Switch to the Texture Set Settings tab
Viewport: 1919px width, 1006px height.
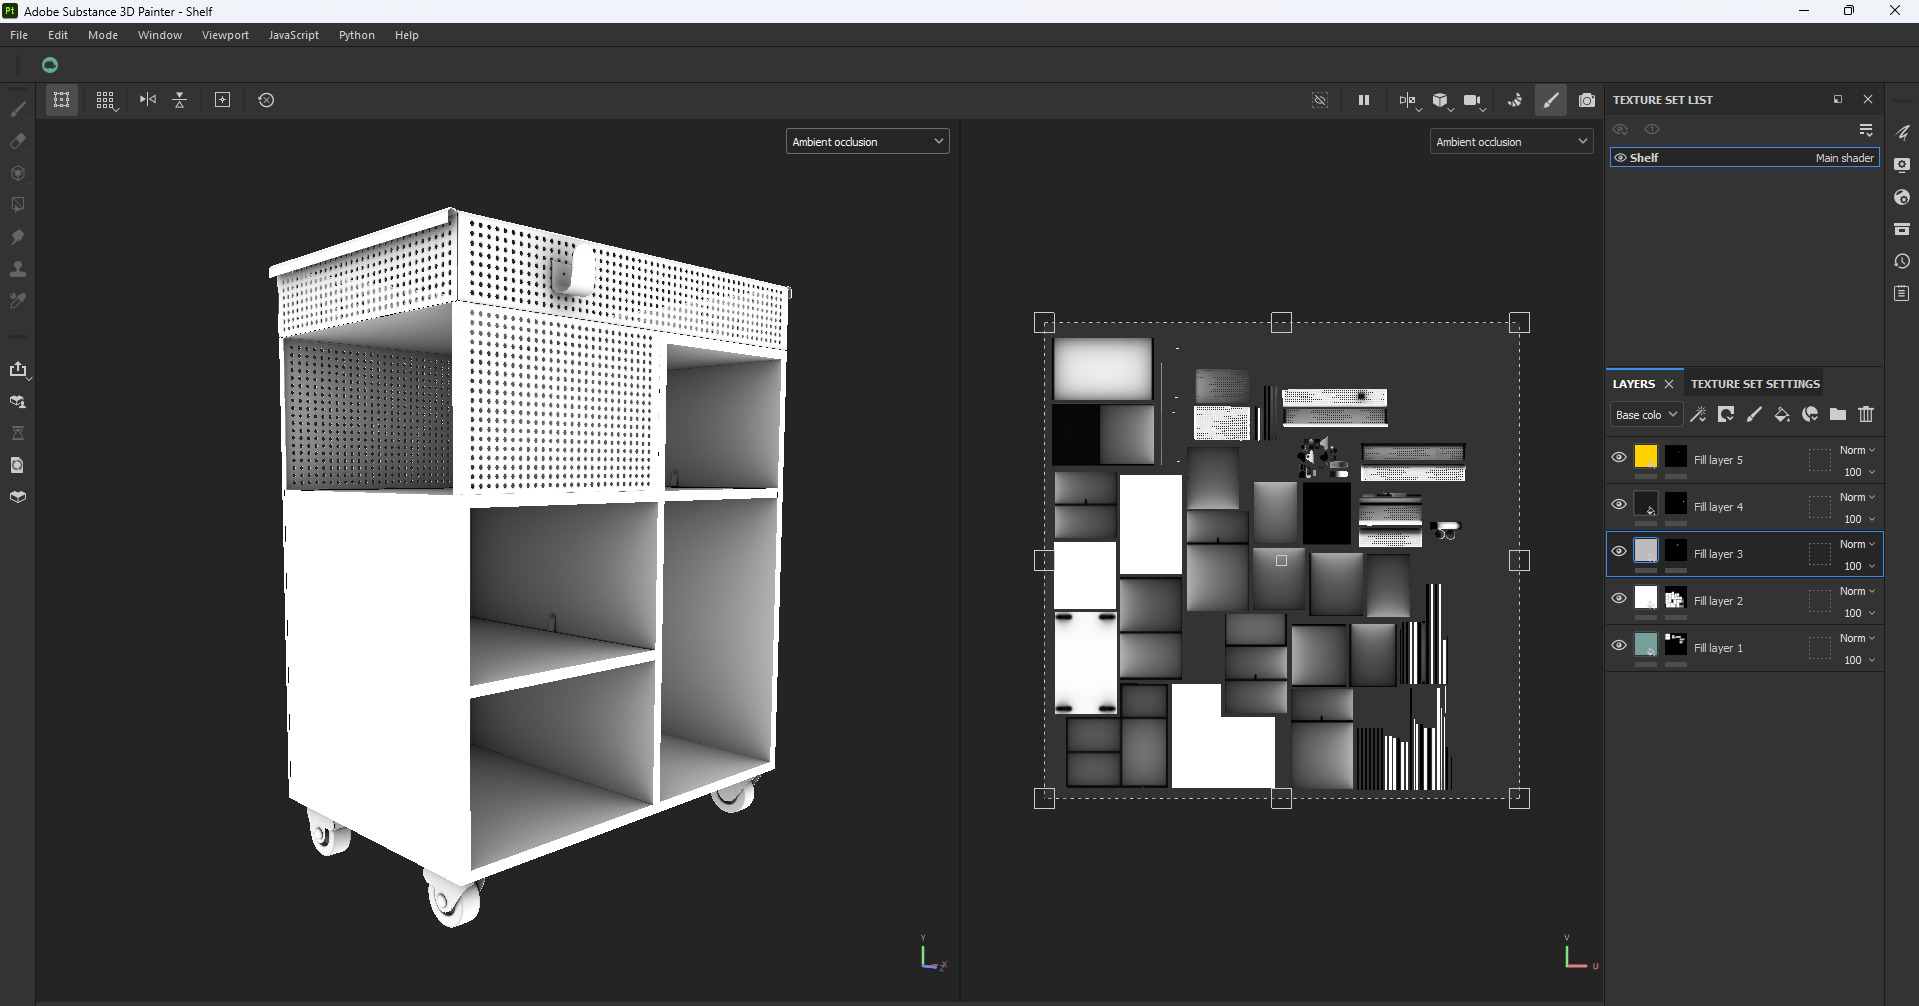point(1755,384)
